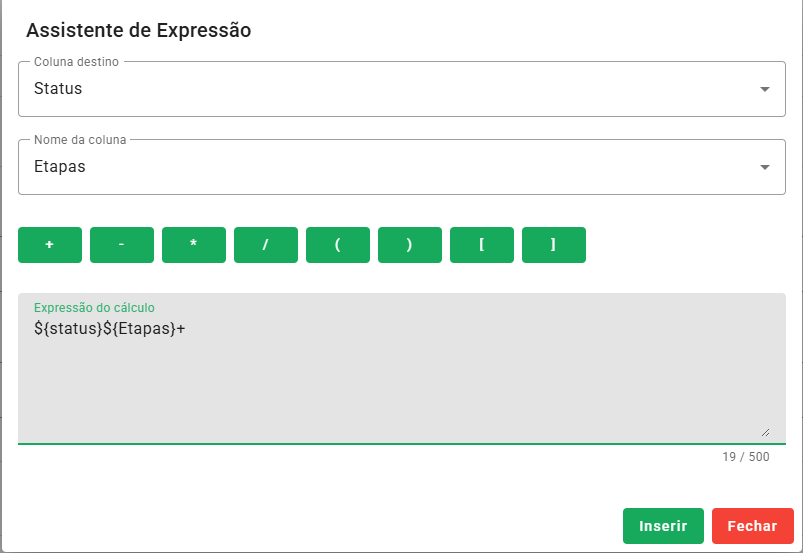Click the Expressão do cálculo label
Screen dimensions: 803x553
click(x=94, y=307)
